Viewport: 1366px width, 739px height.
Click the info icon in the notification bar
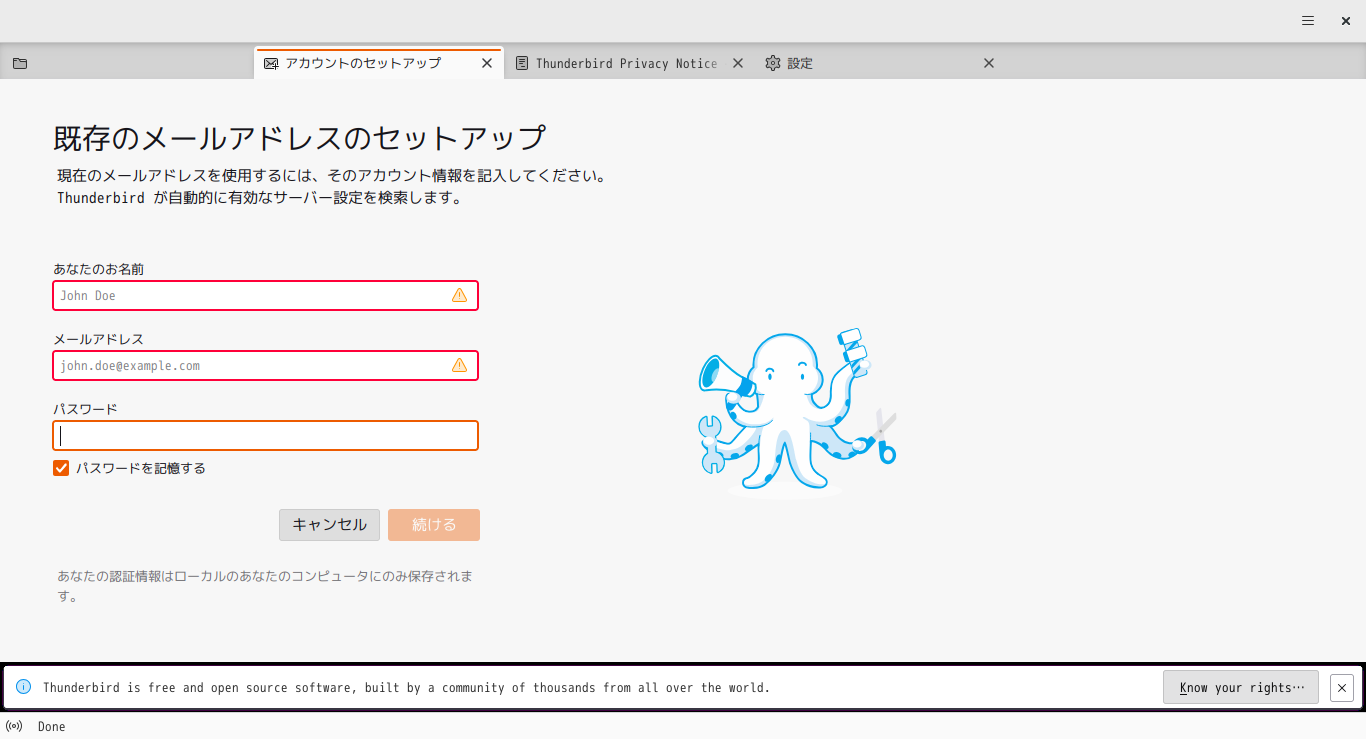[22, 687]
